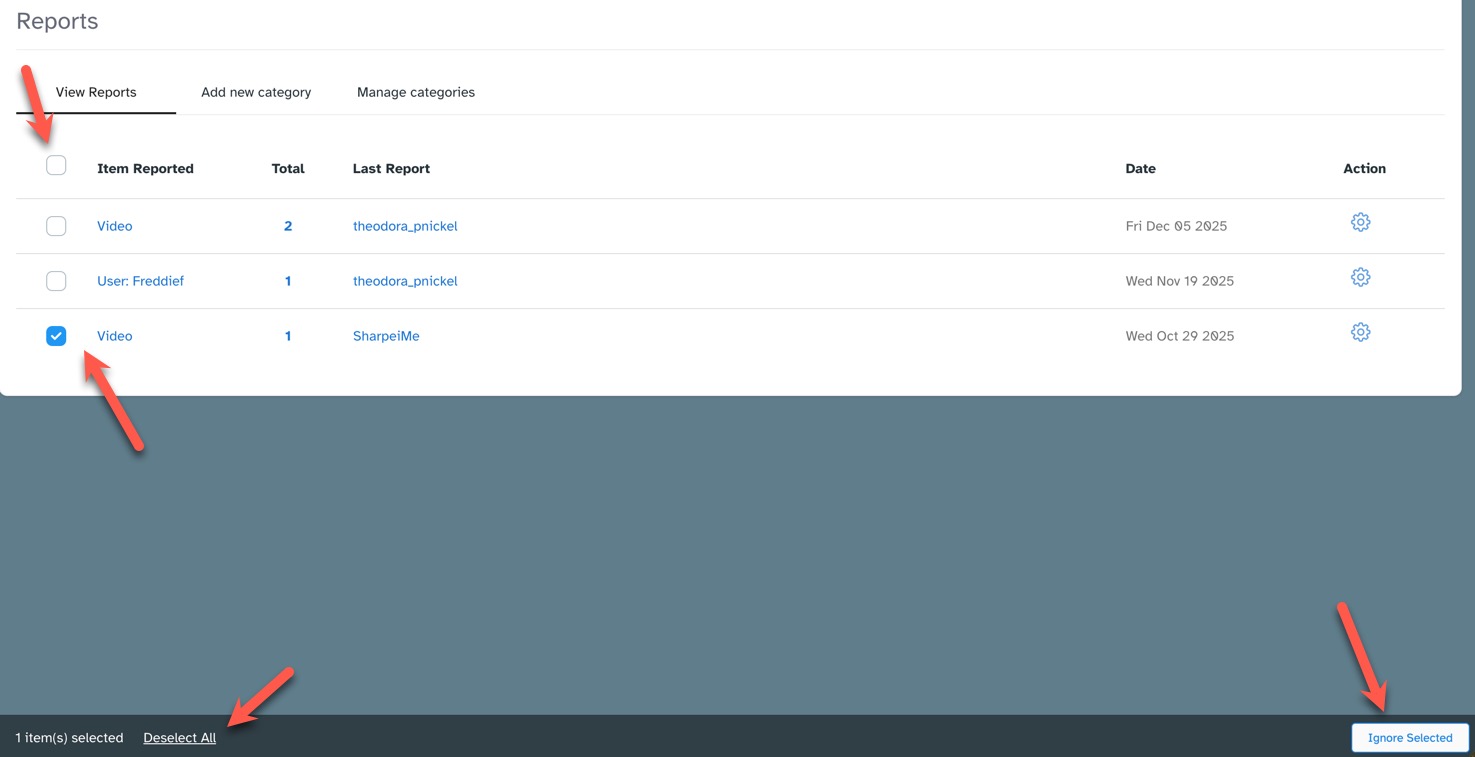Click the total count 2 for first Video
The image size is (1475, 757).
pos(288,226)
